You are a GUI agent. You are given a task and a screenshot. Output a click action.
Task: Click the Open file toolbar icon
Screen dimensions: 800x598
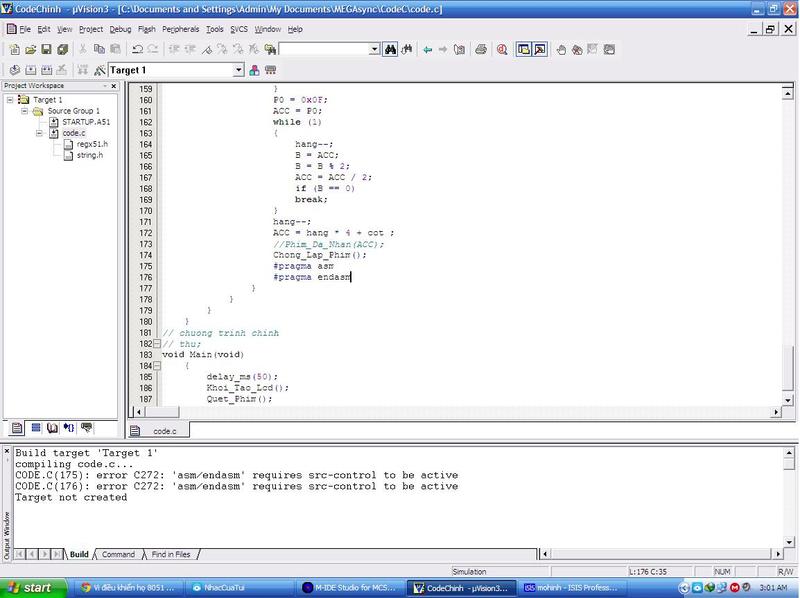click(31, 49)
